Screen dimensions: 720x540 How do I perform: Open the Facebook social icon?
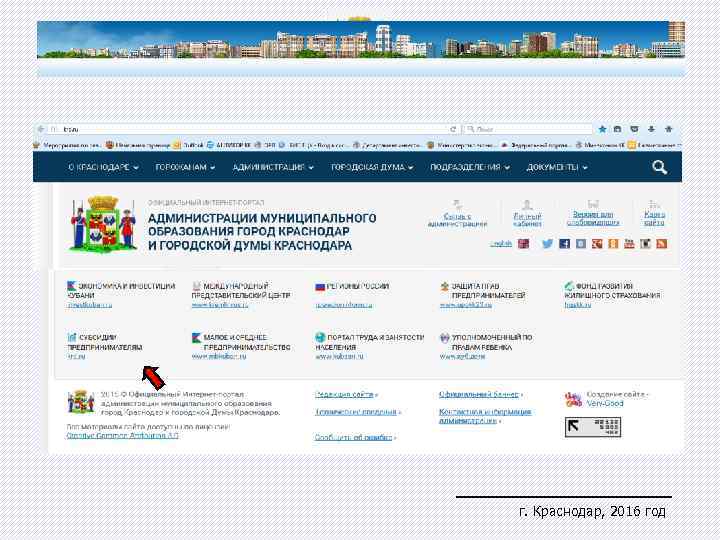(564, 243)
